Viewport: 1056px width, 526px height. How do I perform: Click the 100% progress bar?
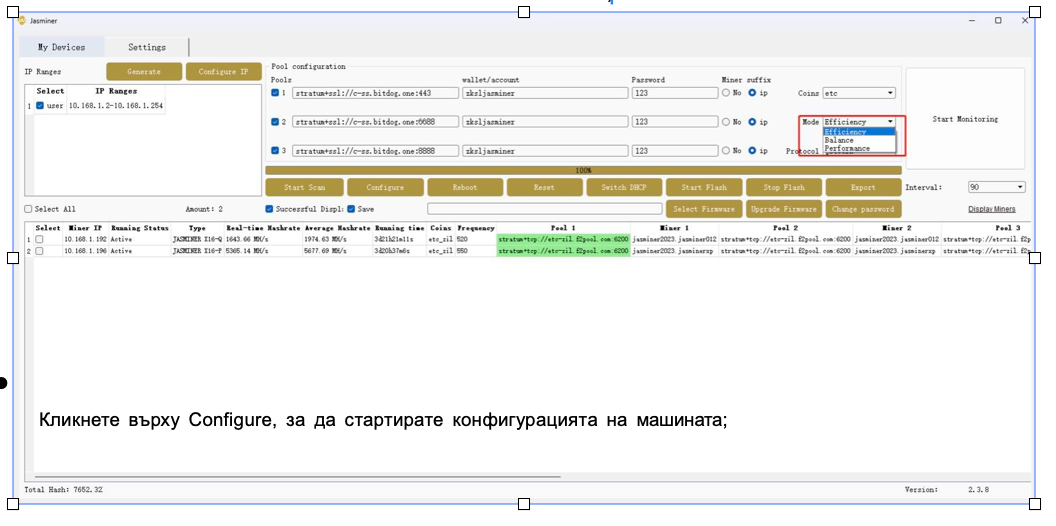583,170
